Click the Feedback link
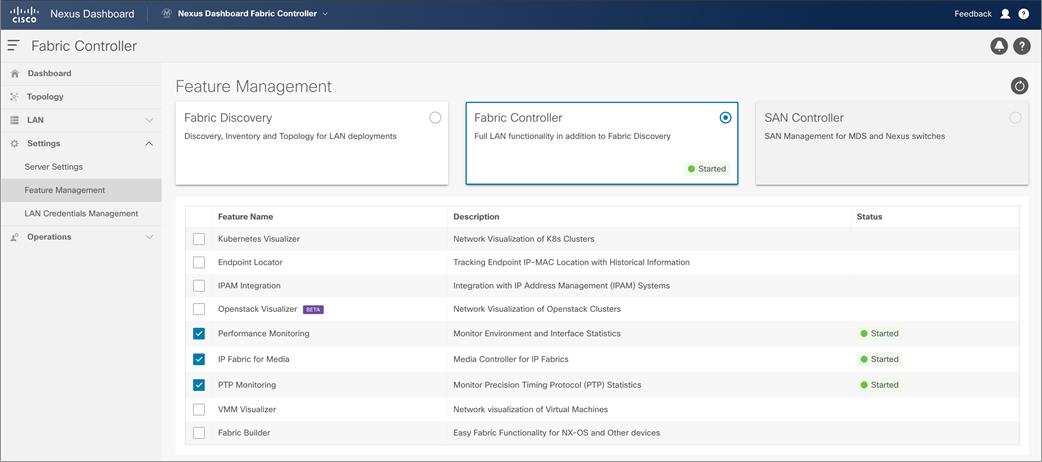Image resolution: width=1042 pixels, height=462 pixels. tap(973, 14)
